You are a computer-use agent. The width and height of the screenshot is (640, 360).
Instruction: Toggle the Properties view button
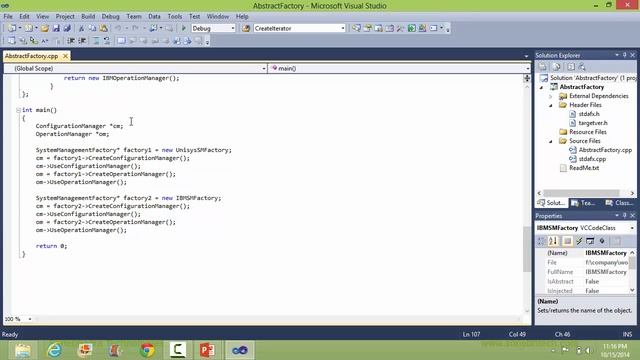[x=567, y=241]
